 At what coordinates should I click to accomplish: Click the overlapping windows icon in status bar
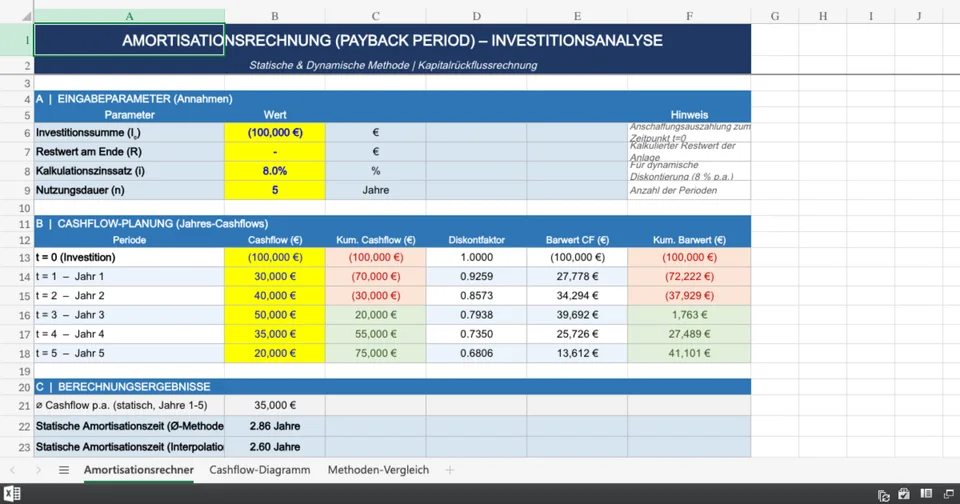click(x=948, y=494)
